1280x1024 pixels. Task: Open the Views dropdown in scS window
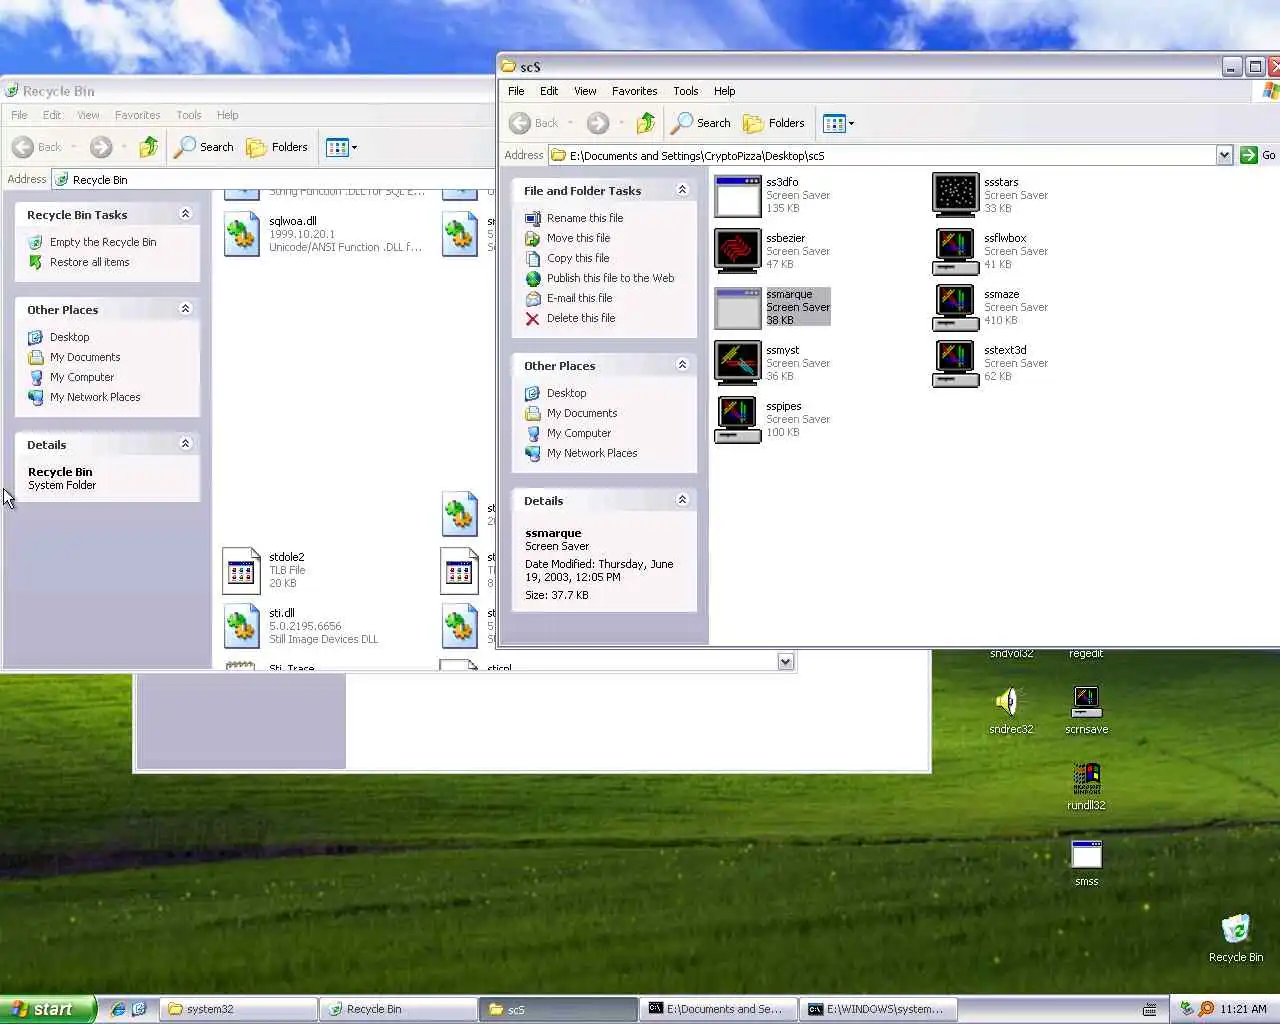[838, 123]
